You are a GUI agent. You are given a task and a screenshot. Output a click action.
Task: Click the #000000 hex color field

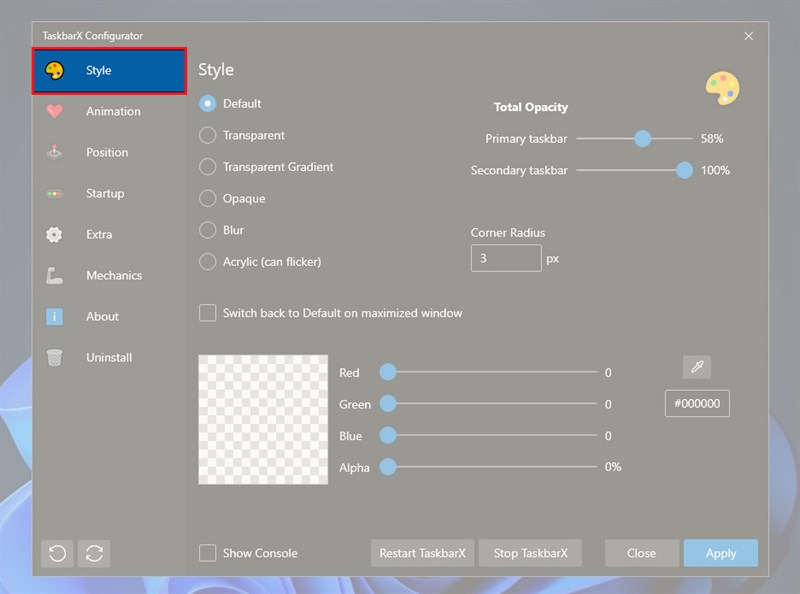[697, 403]
